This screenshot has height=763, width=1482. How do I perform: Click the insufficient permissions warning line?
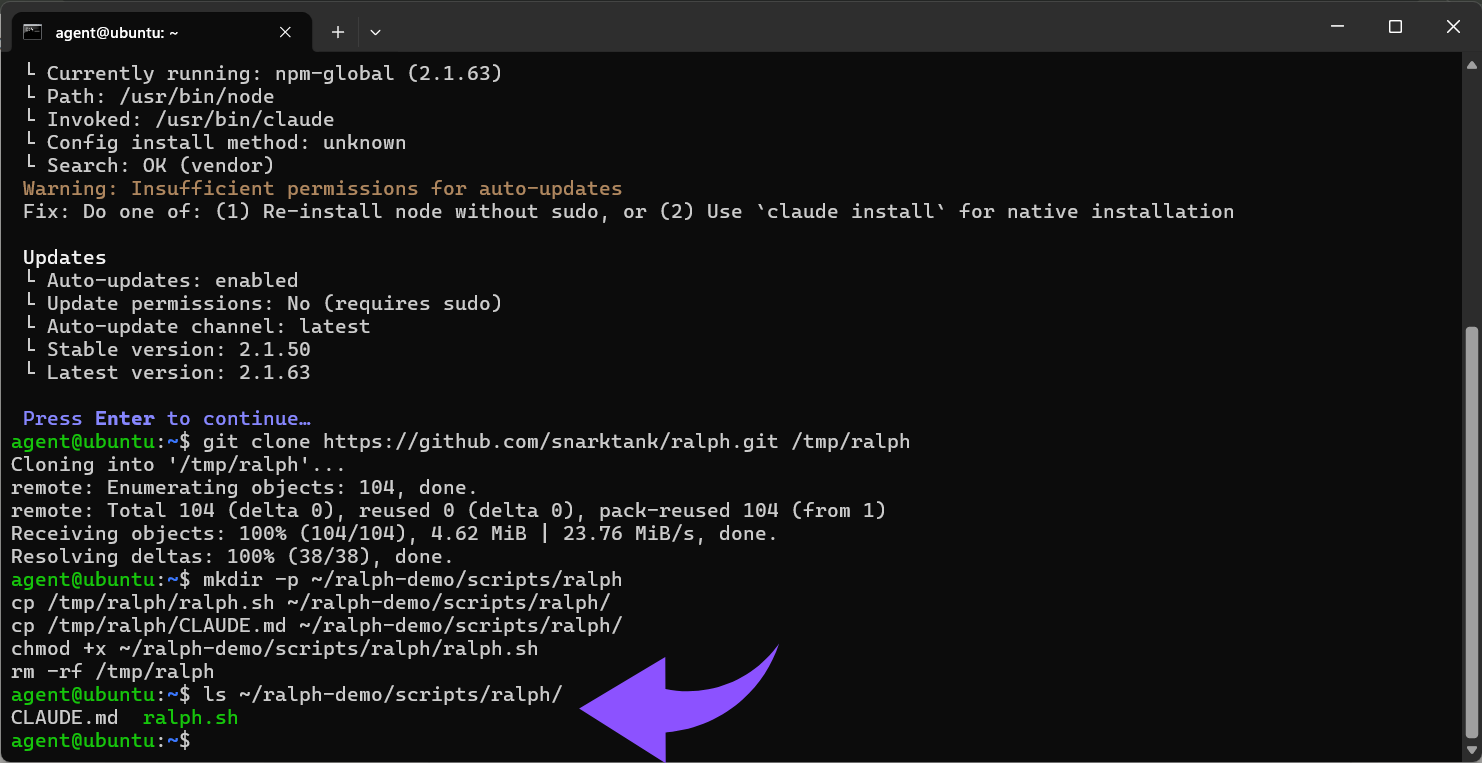click(322, 188)
